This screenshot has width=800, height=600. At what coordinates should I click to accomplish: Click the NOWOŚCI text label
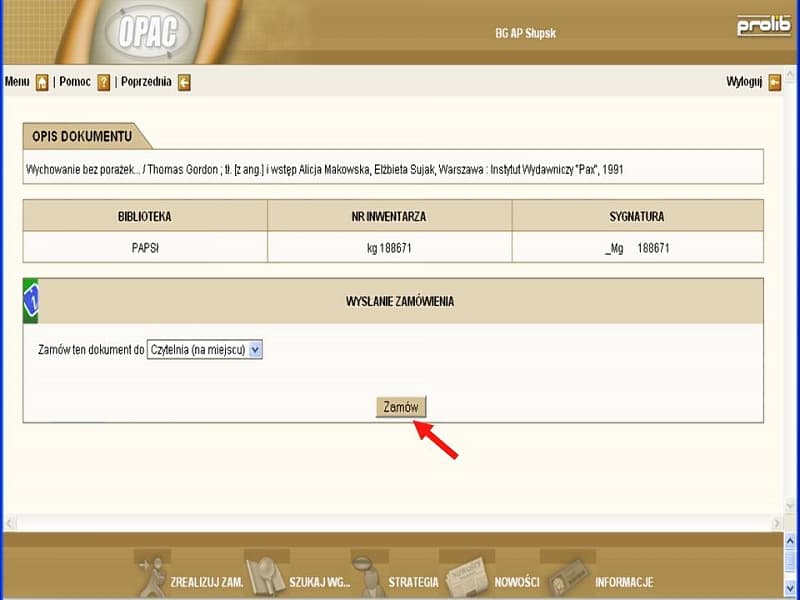pos(517,583)
